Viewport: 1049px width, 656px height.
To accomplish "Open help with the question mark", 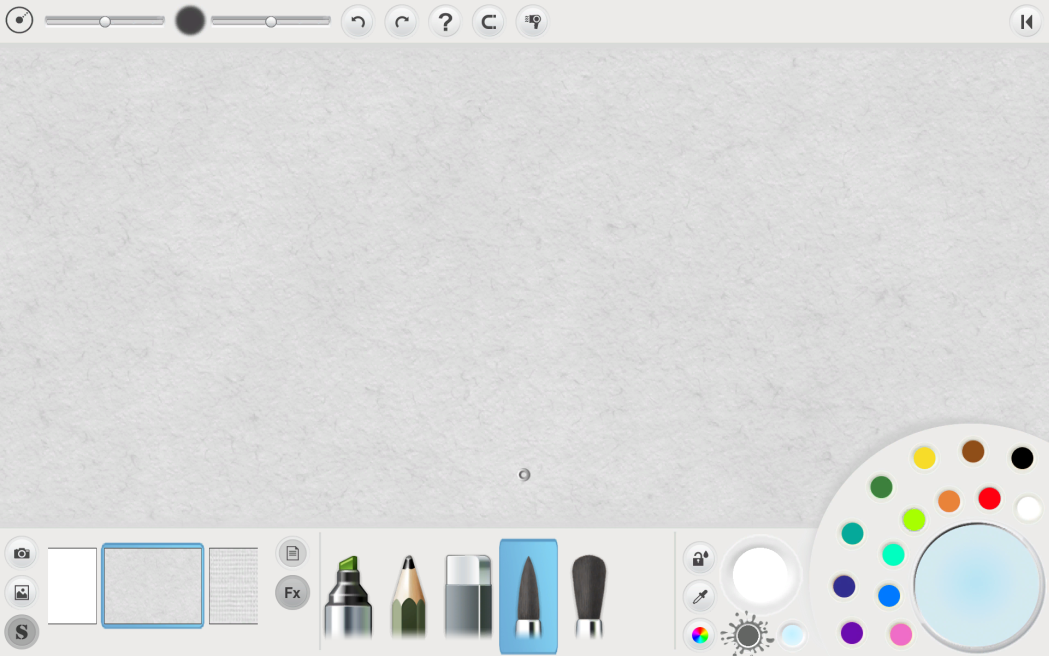I will 445,21.
